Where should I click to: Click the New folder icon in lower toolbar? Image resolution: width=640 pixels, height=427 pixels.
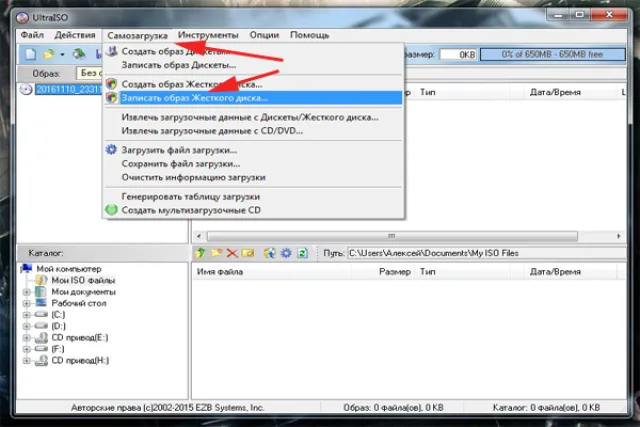click(216, 253)
